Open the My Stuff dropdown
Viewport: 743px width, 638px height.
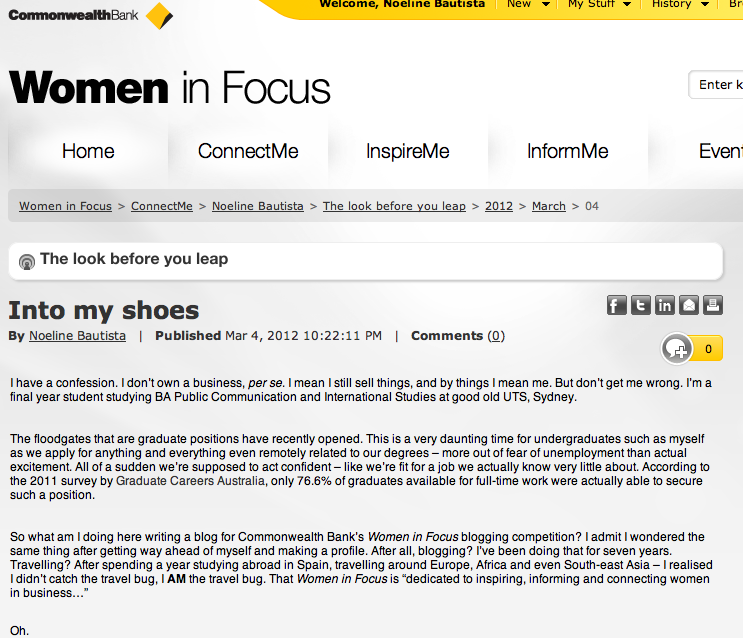(x=599, y=4)
